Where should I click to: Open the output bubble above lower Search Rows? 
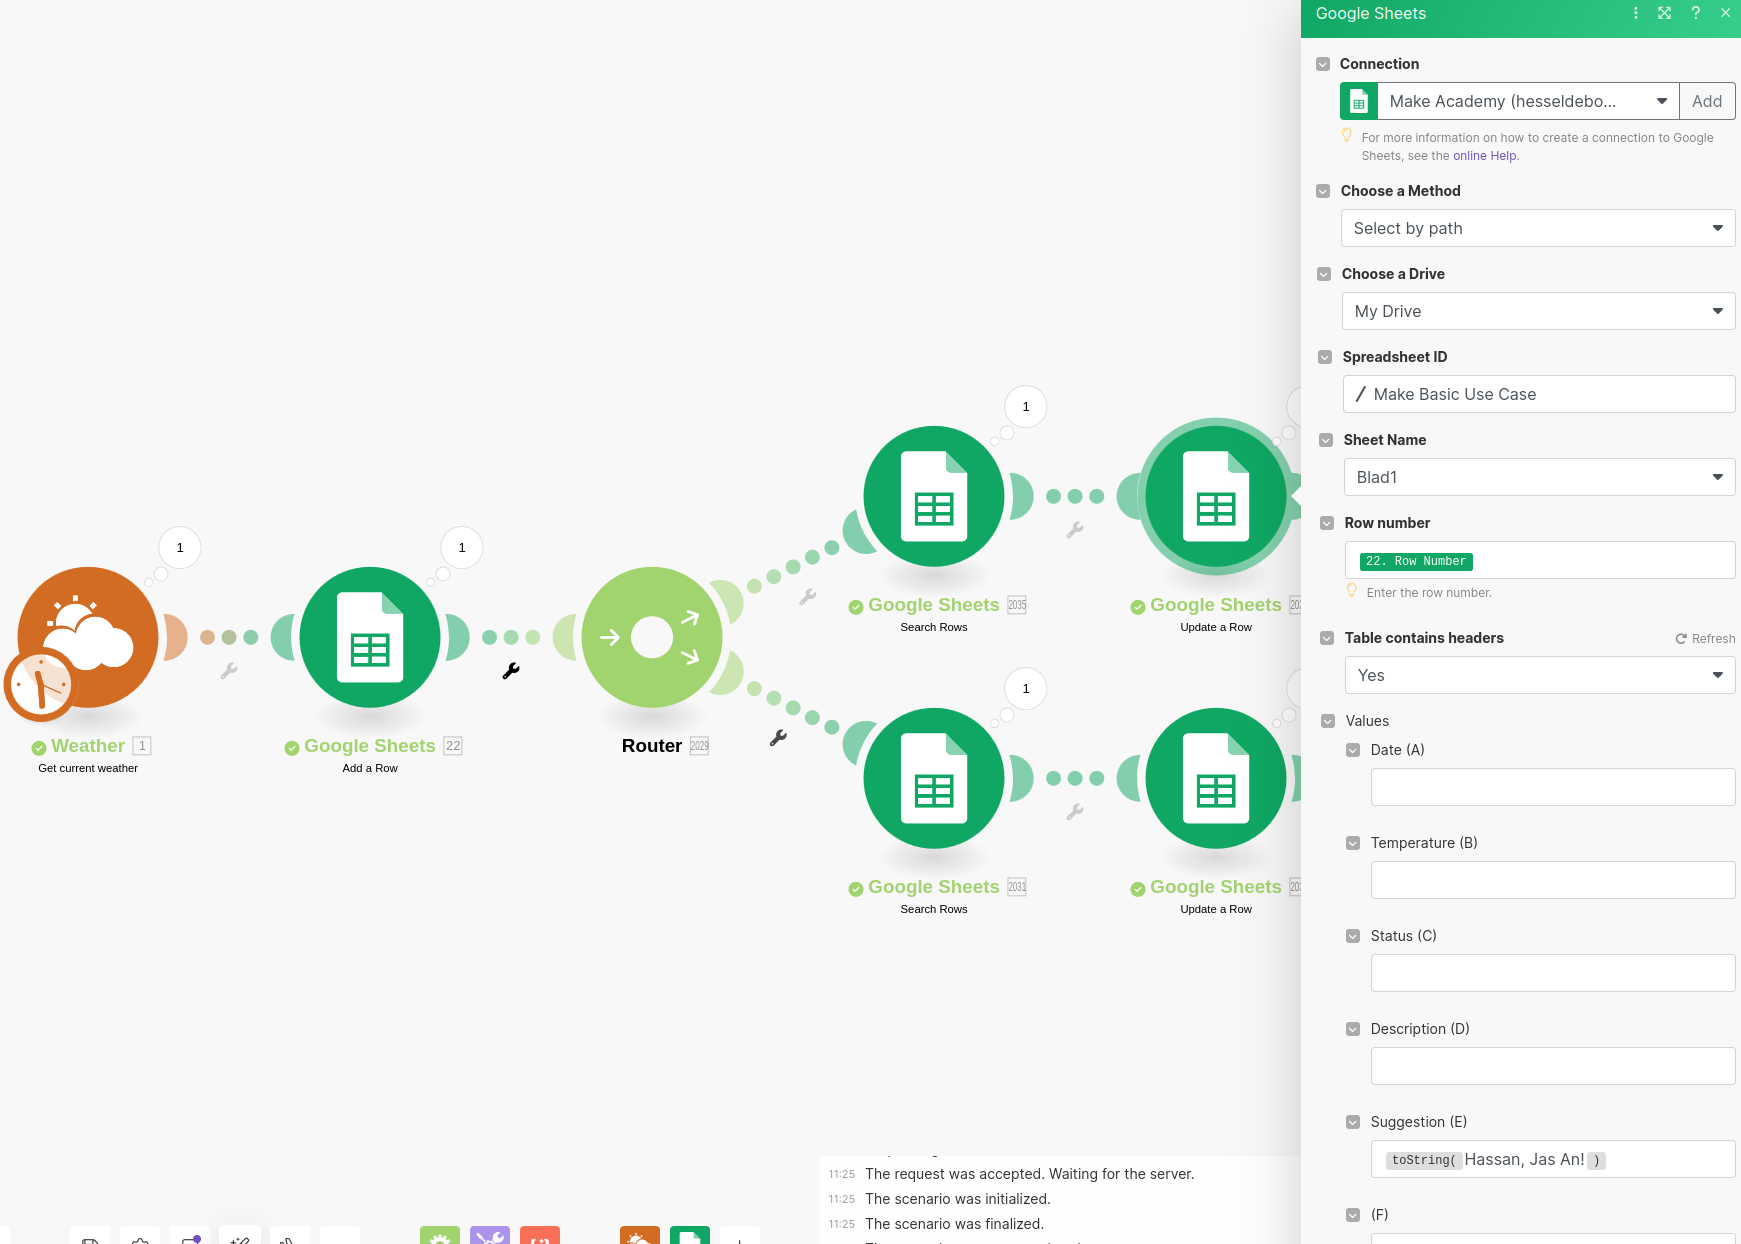pos(1026,689)
